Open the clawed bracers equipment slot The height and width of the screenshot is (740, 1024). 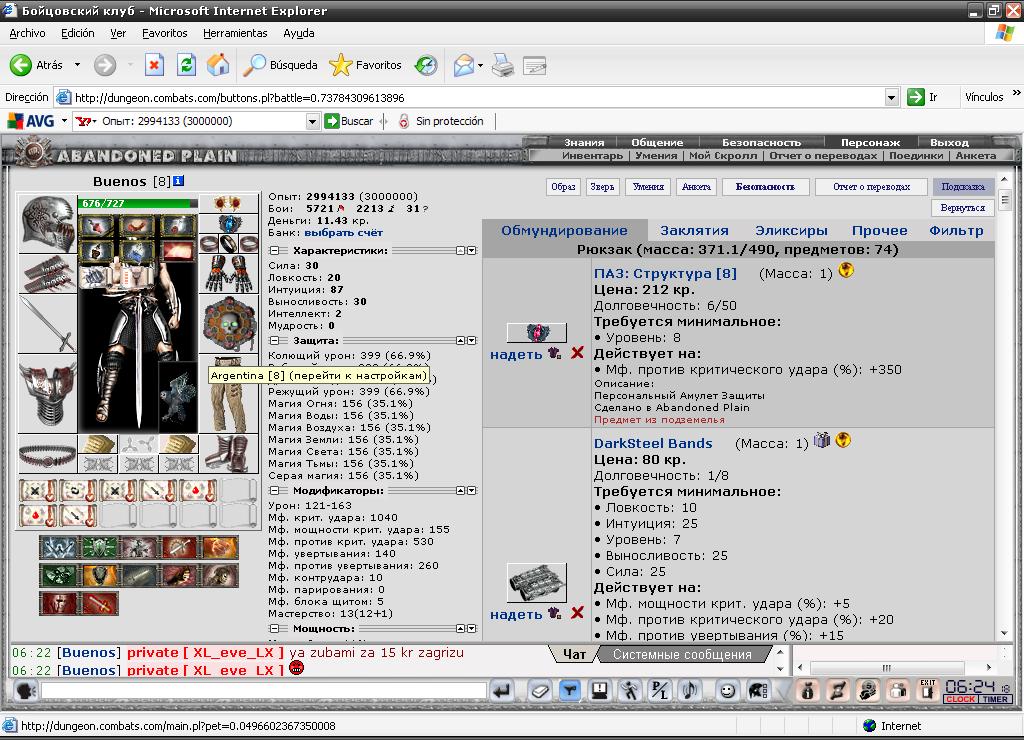click(x=47, y=273)
